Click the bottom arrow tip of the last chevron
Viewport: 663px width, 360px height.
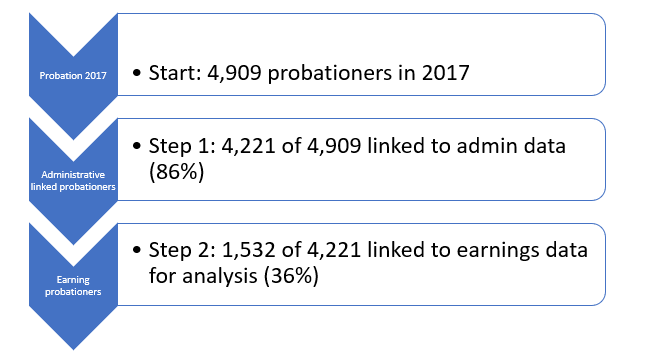73,345
